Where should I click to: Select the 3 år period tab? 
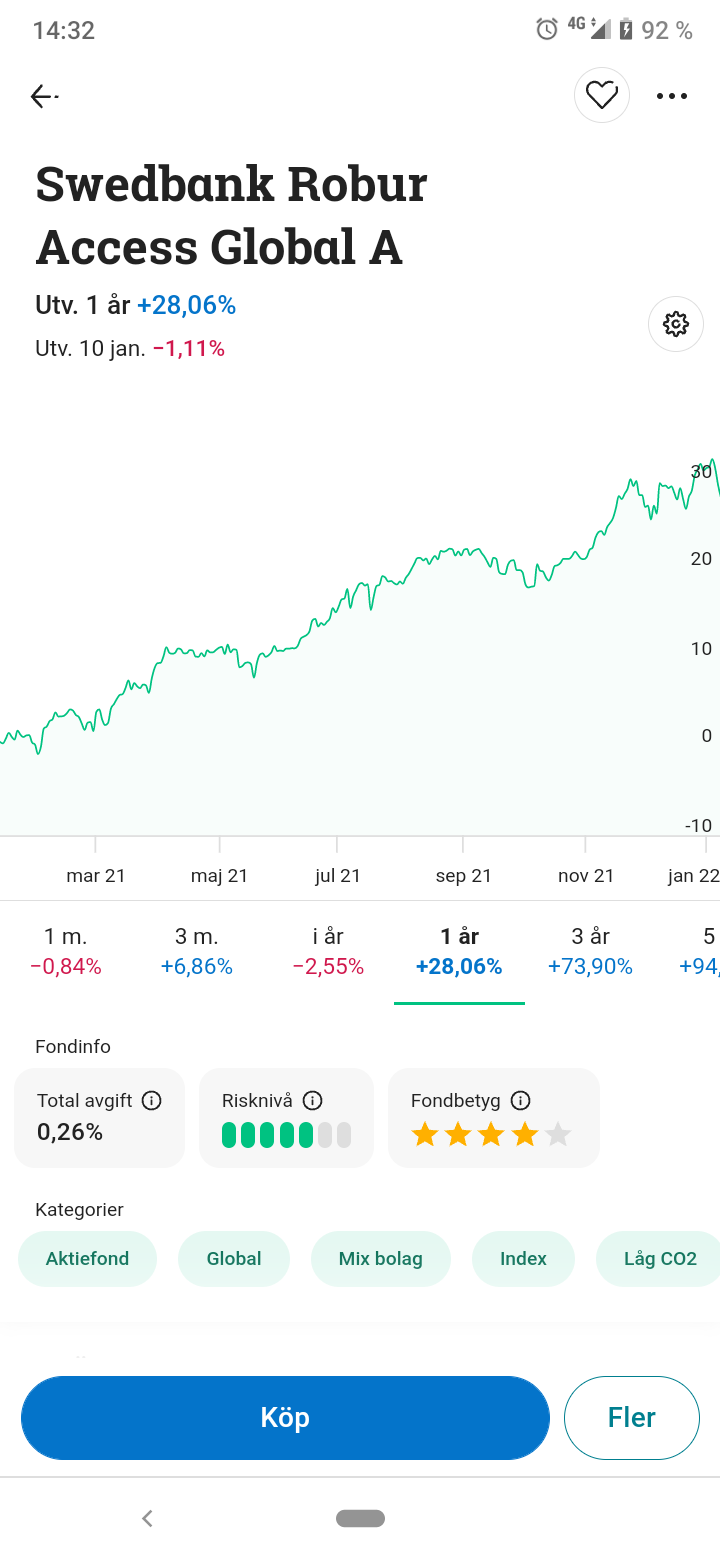pos(590,951)
